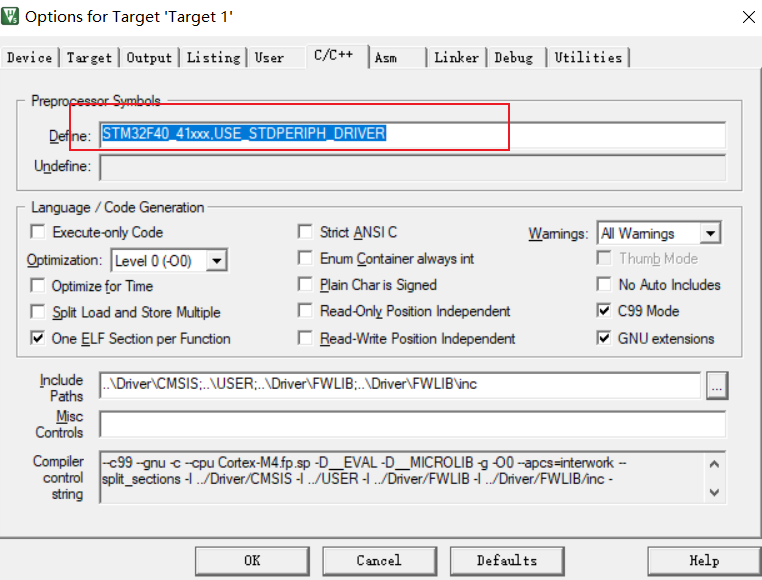Switch to the Target tab
Image resolution: width=762 pixels, height=580 pixels.
pyautogui.click(x=89, y=57)
